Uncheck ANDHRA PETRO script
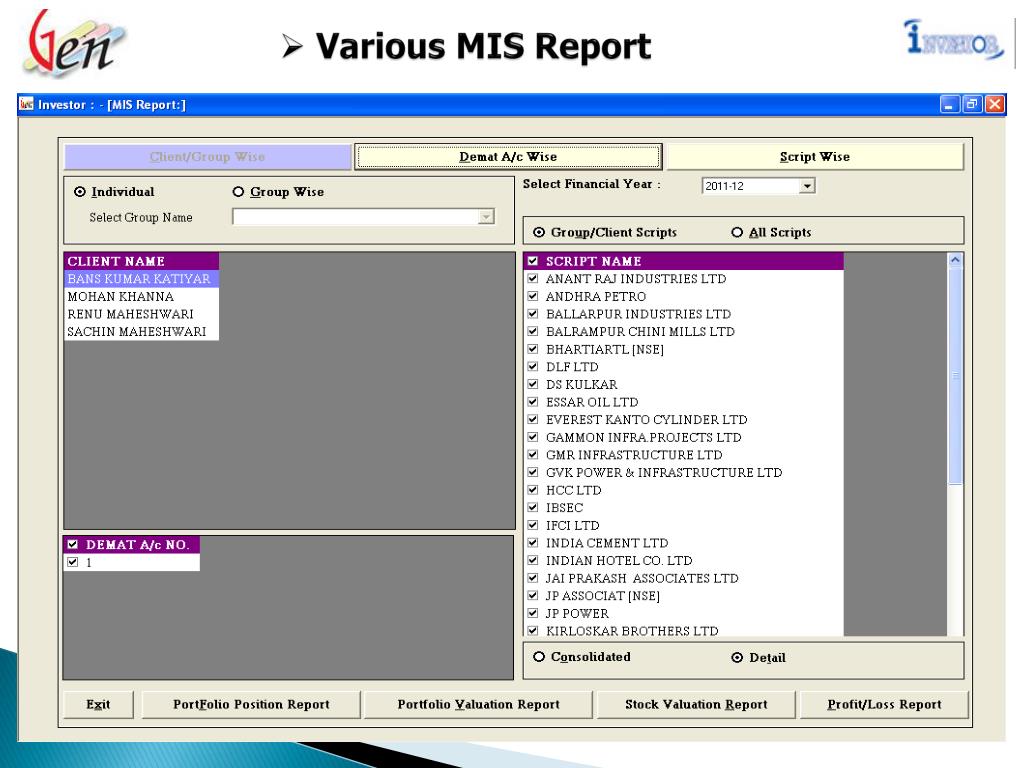 pos(533,296)
